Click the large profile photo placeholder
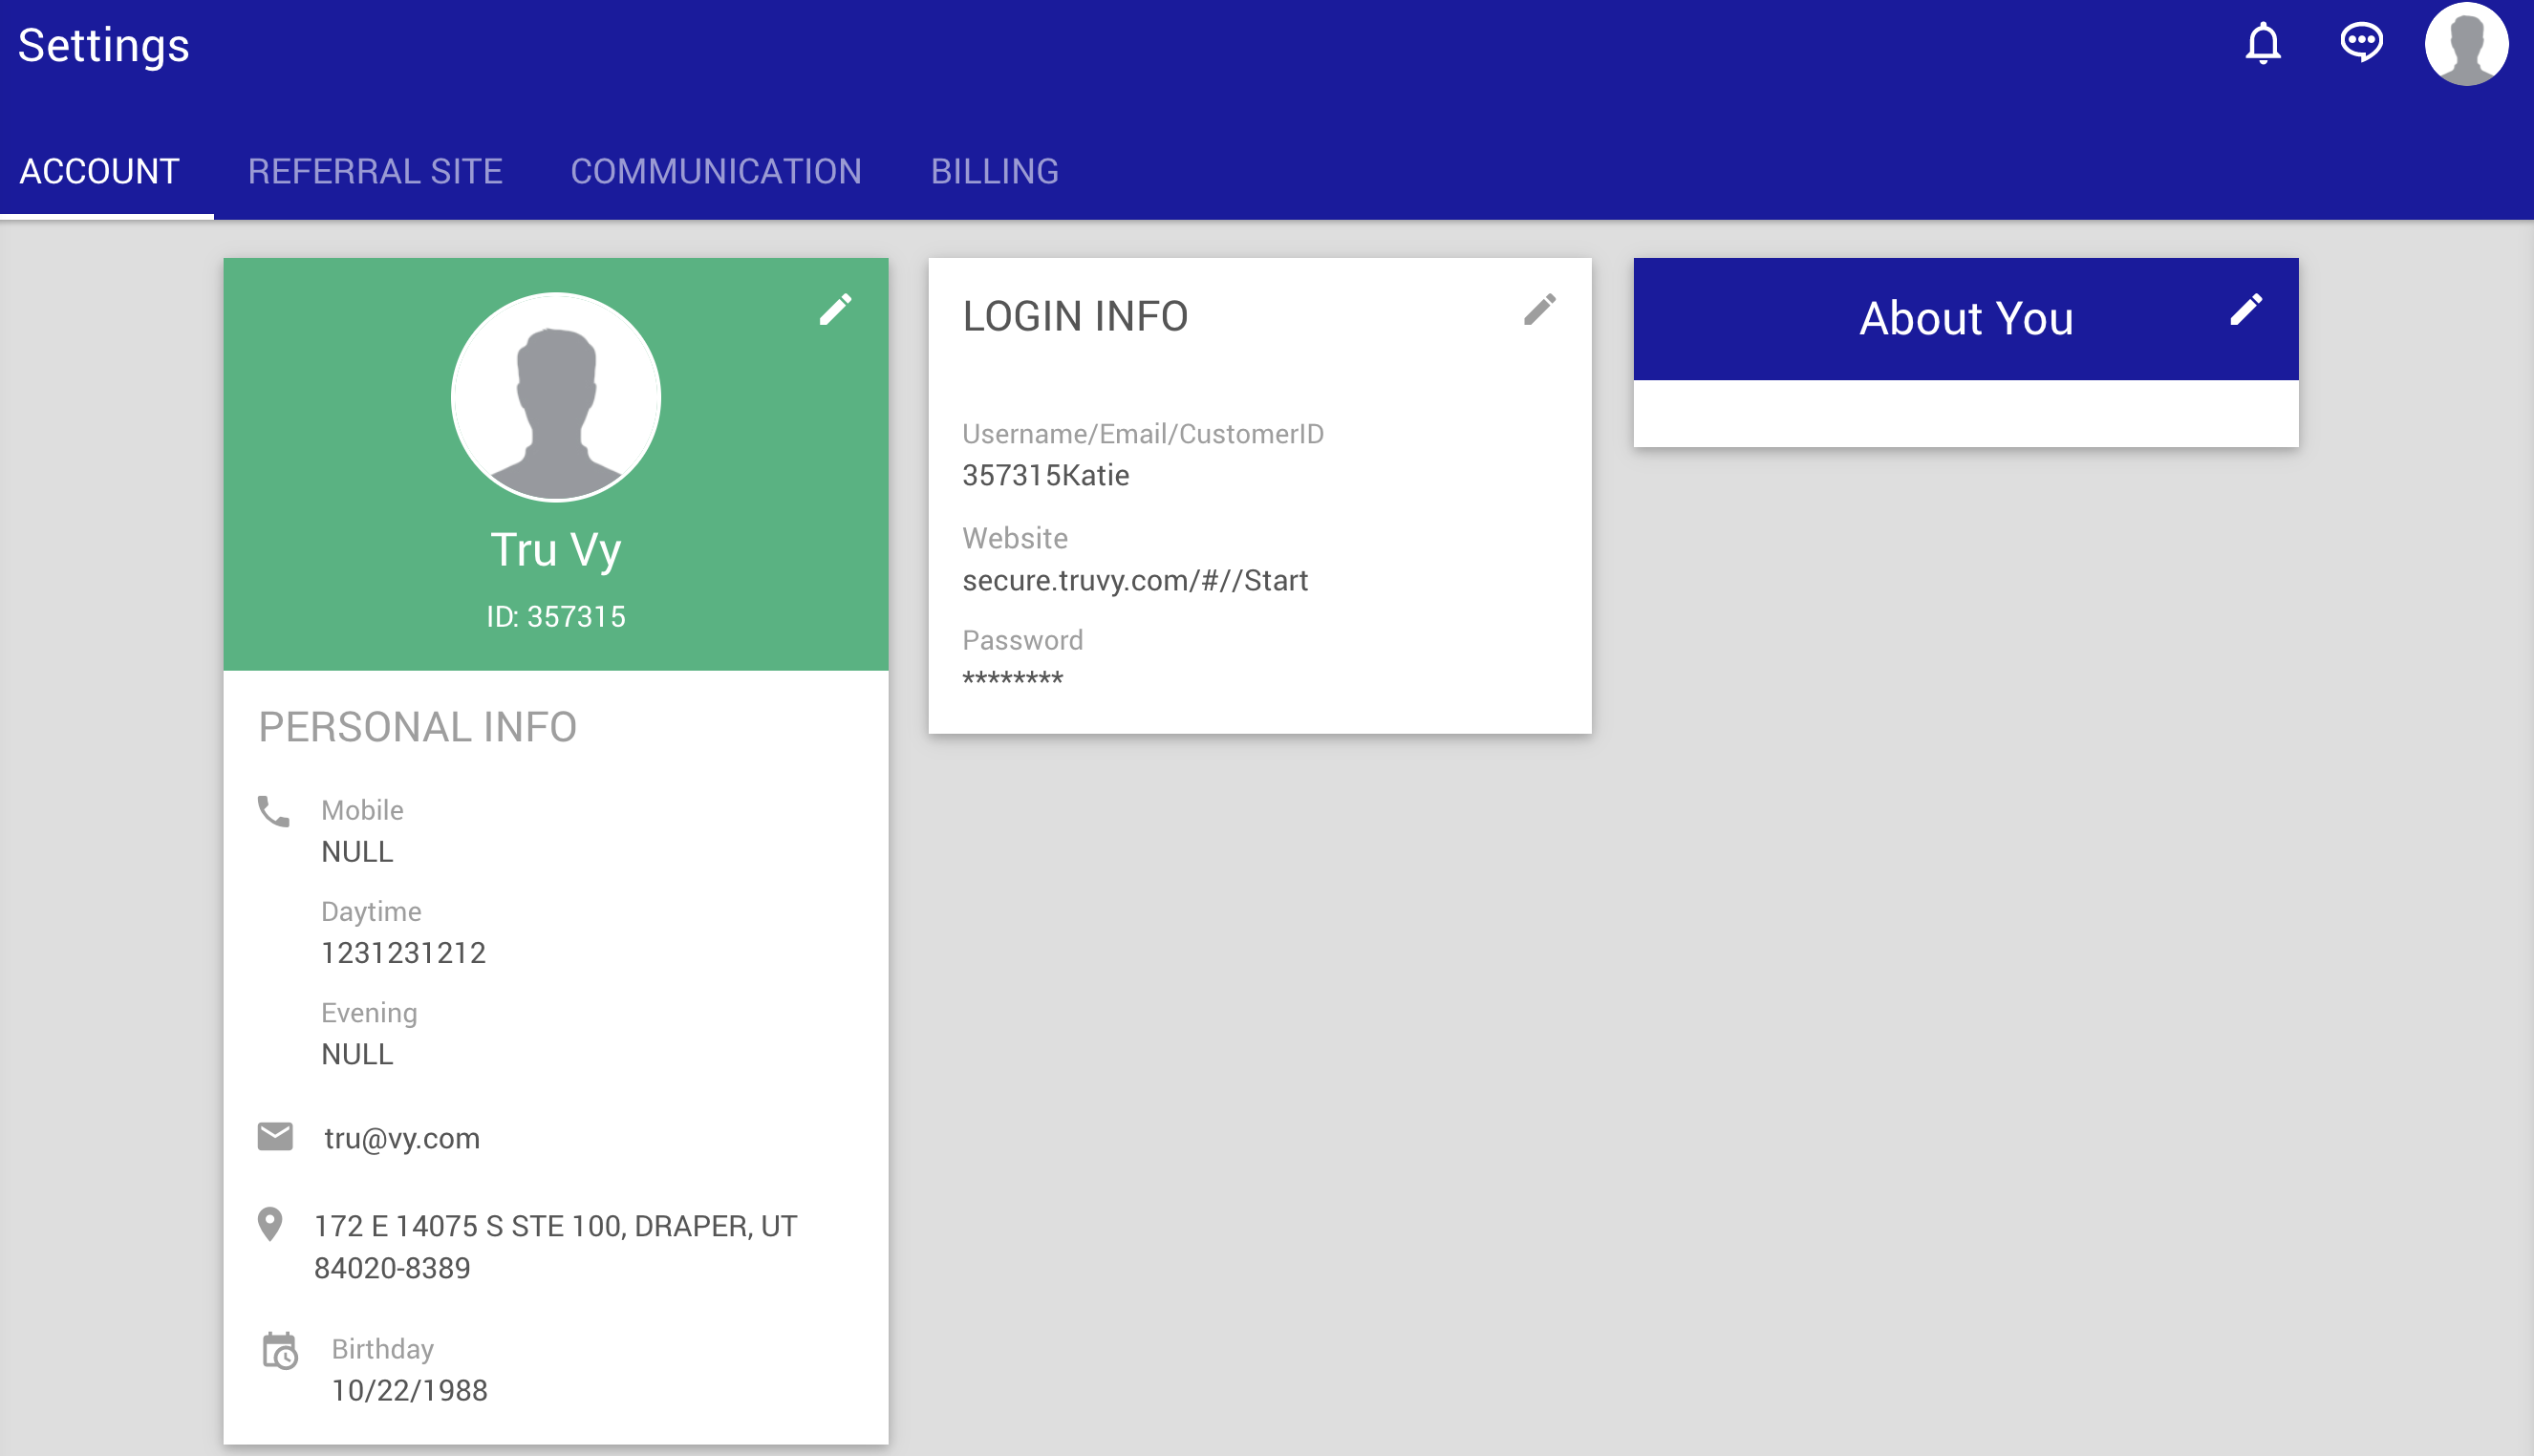Image resolution: width=2534 pixels, height=1456 pixels. [x=555, y=397]
